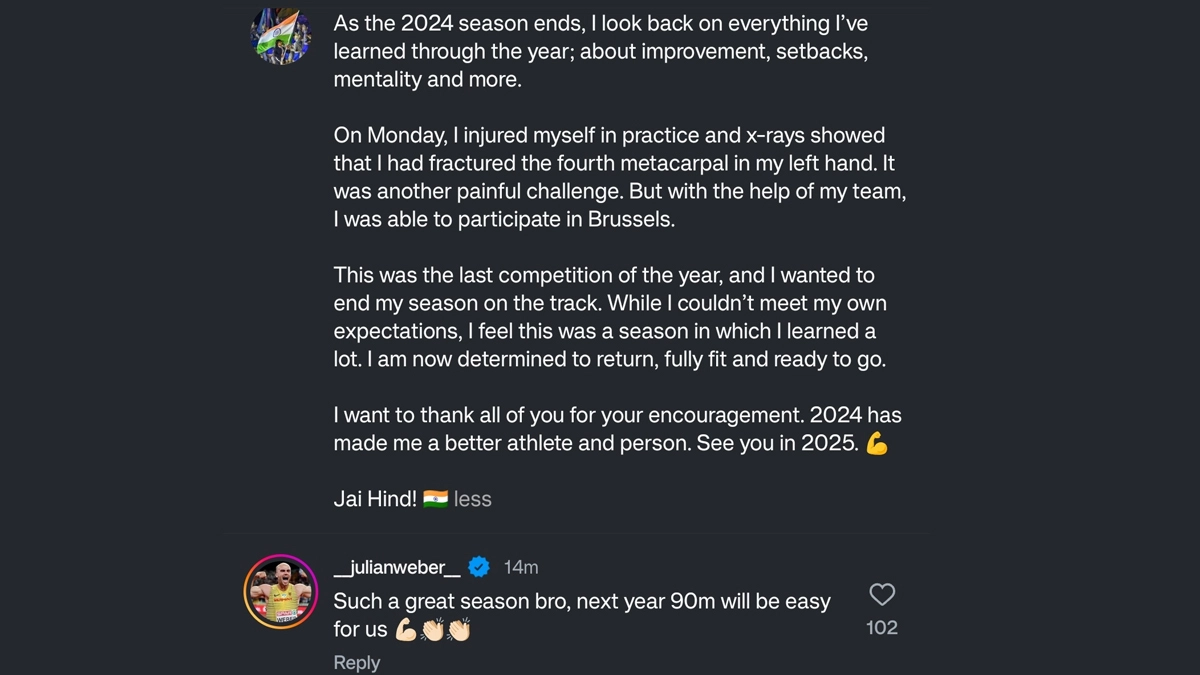This screenshot has width=1200, height=675.
Task: Click the Indian flag emoji after Jai Hind
Action: click(x=435, y=499)
